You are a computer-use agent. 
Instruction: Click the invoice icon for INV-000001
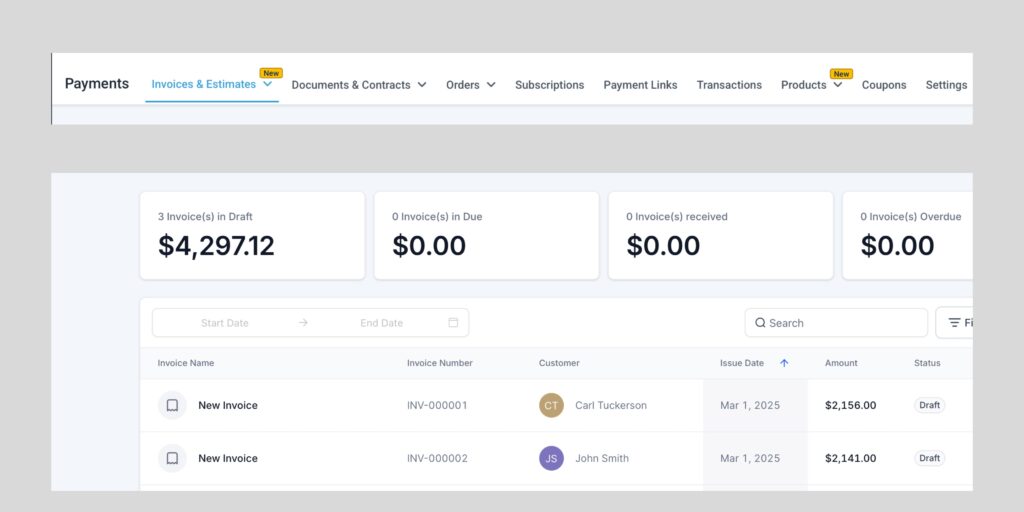[x=172, y=405]
